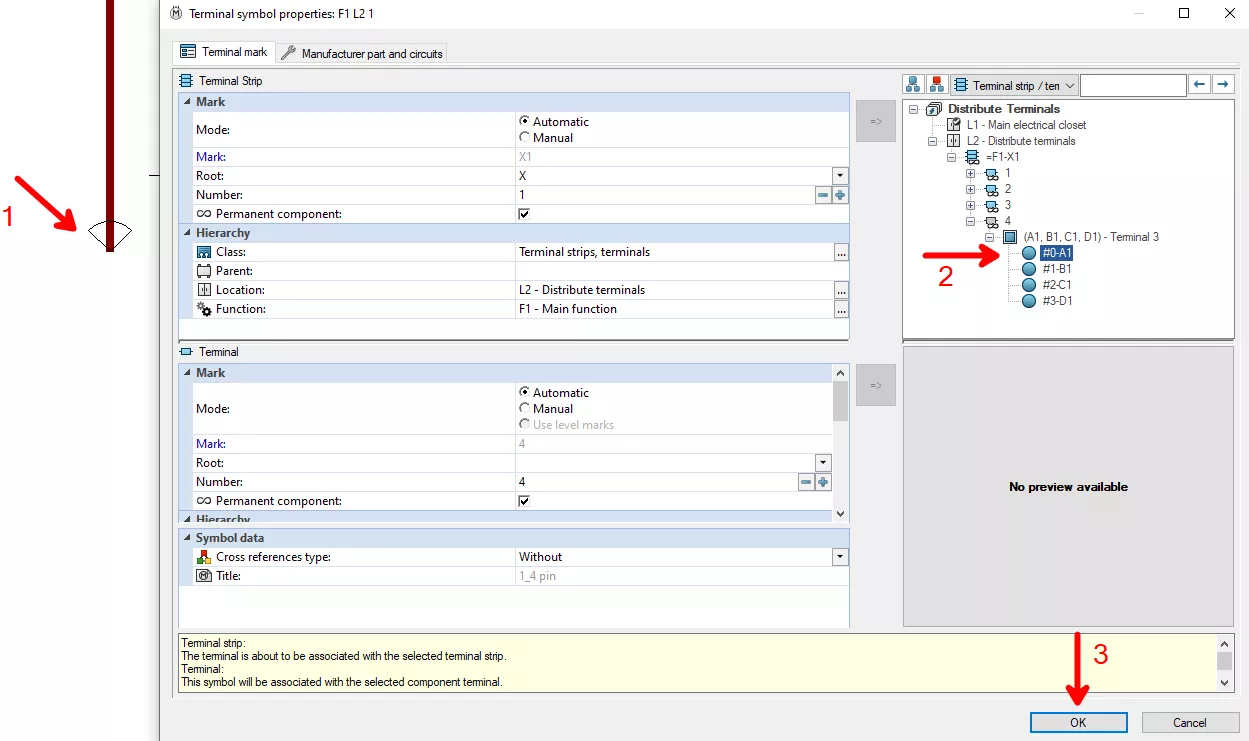Click the blue hierarchy icon above the tree
Screen dimensions: 1249x741
click(914, 86)
